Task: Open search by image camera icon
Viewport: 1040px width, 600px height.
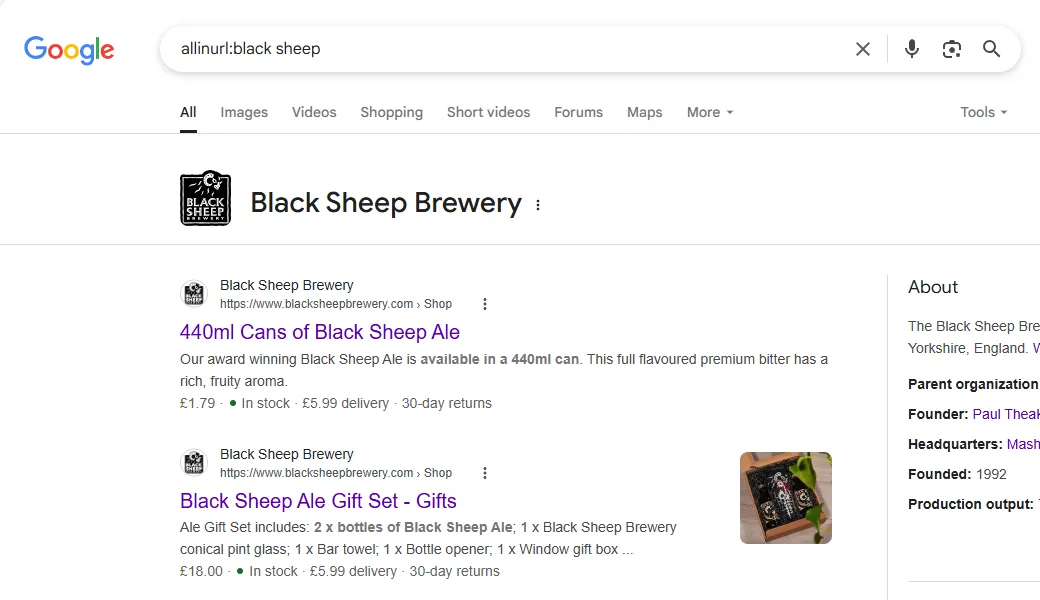Action: pos(952,49)
